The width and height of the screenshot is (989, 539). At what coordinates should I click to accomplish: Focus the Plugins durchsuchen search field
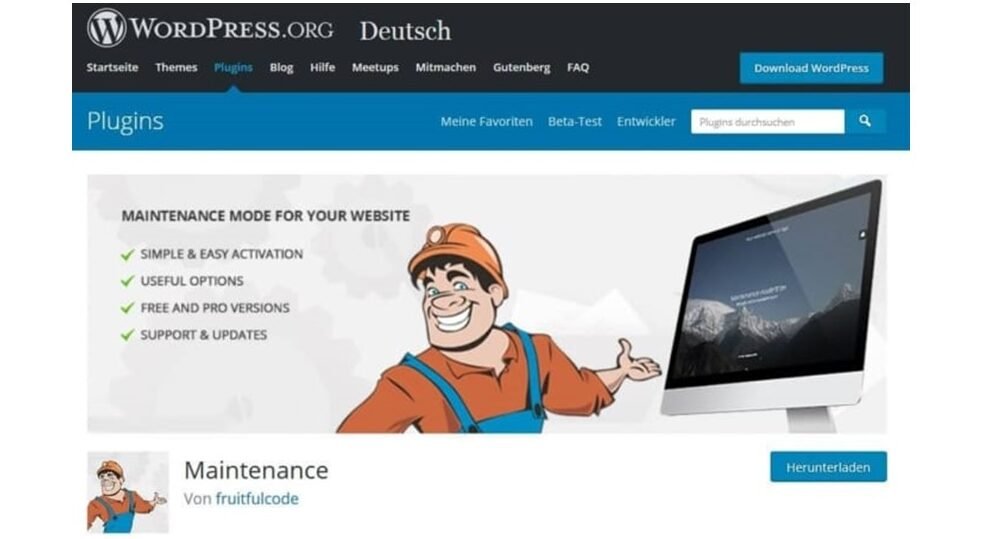[768, 122]
